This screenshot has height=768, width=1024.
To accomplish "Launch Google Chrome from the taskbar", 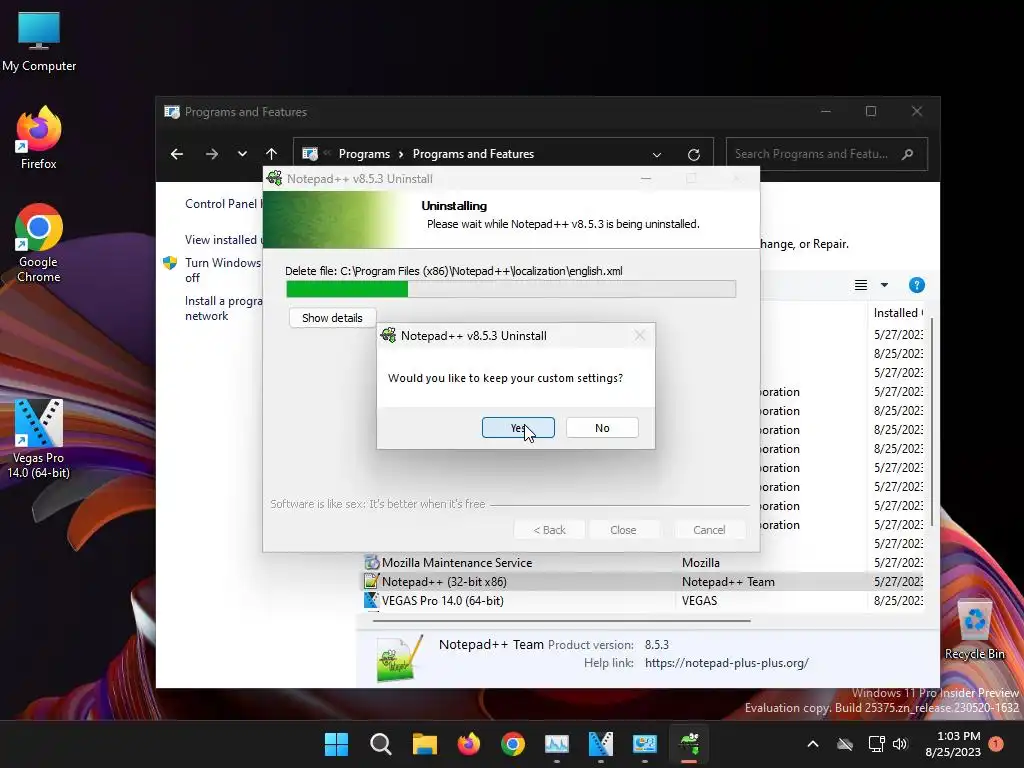I will [x=513, y=744].
